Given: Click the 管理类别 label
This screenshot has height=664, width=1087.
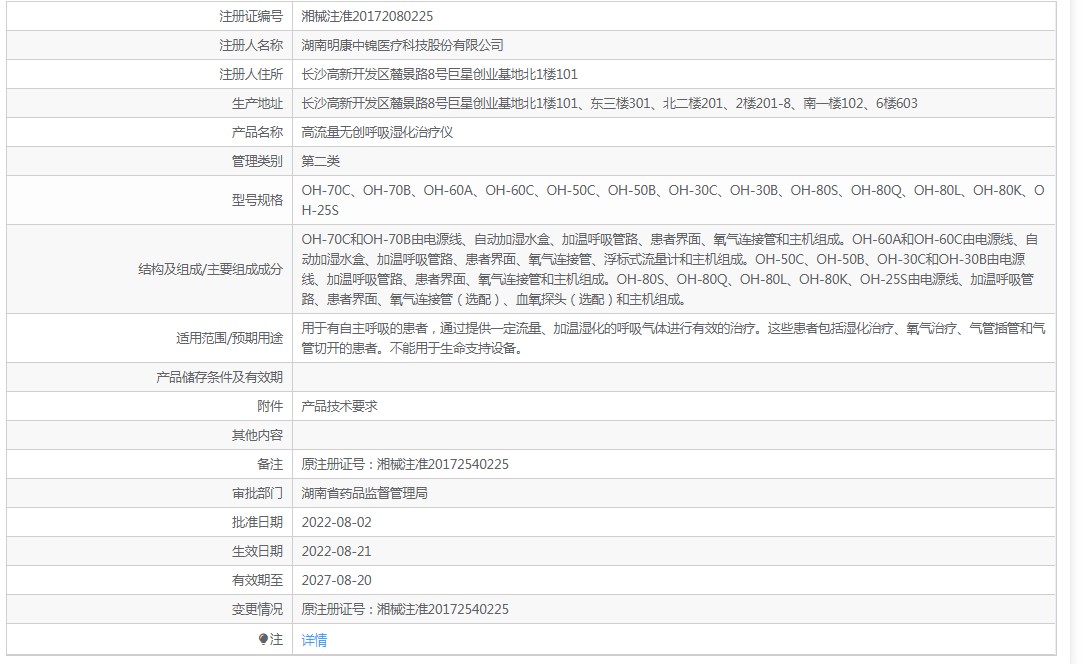Looking at the screenshot, I should pos(257,161).
